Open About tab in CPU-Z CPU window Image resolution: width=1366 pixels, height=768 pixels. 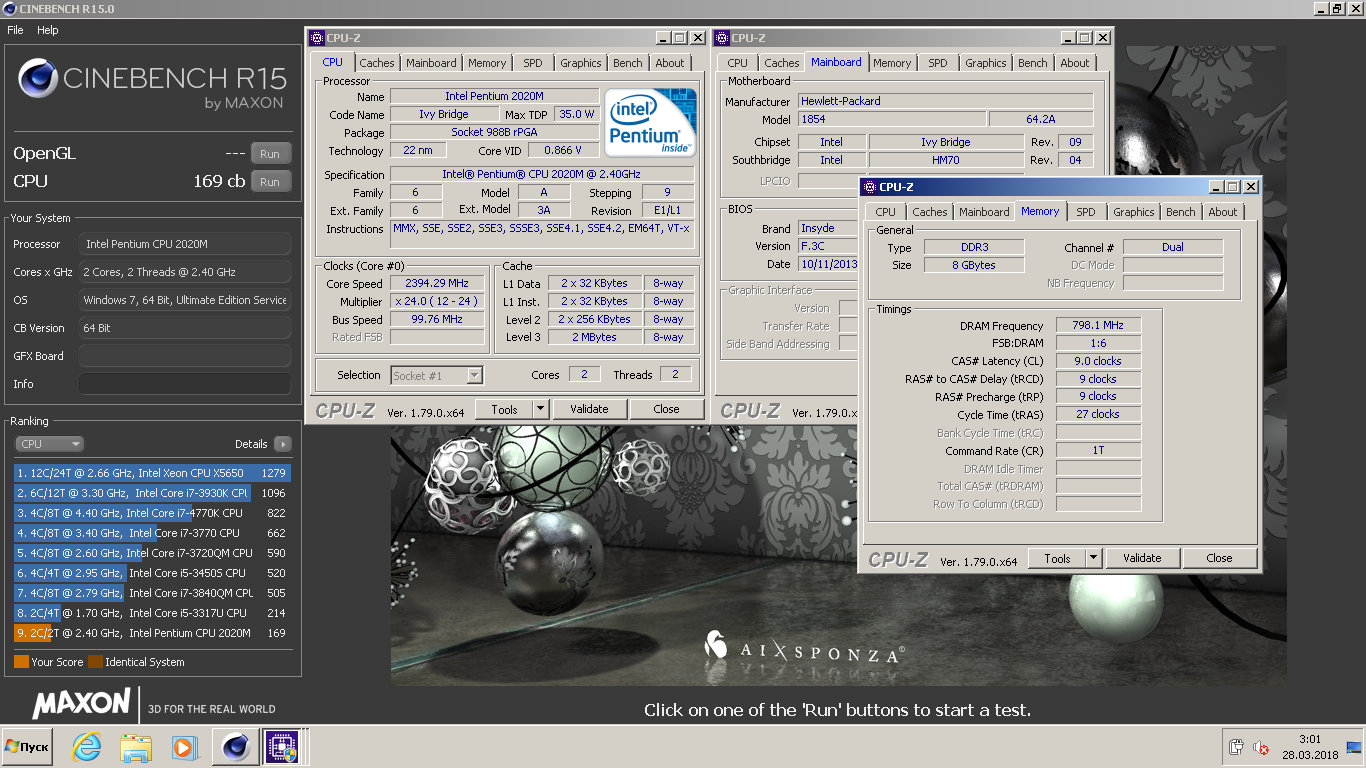pyautogui.click(x=670, y=63)
